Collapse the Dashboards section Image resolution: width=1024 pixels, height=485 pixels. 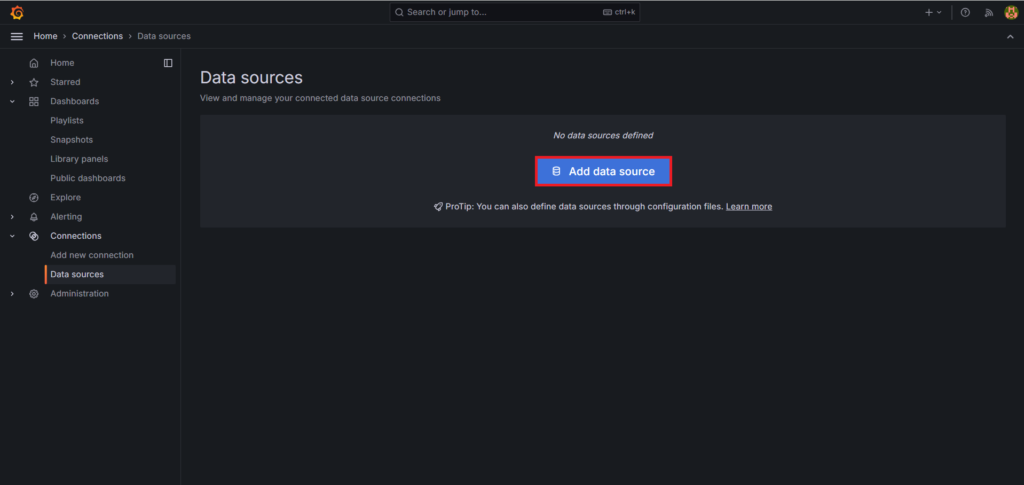click(x=12, y=102)
